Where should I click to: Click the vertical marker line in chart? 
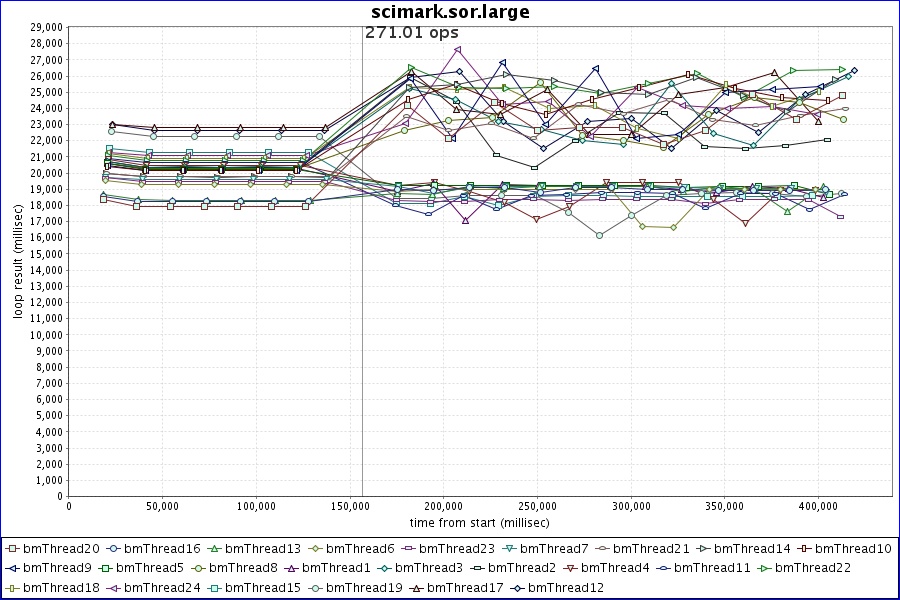(x=362, y=300)
